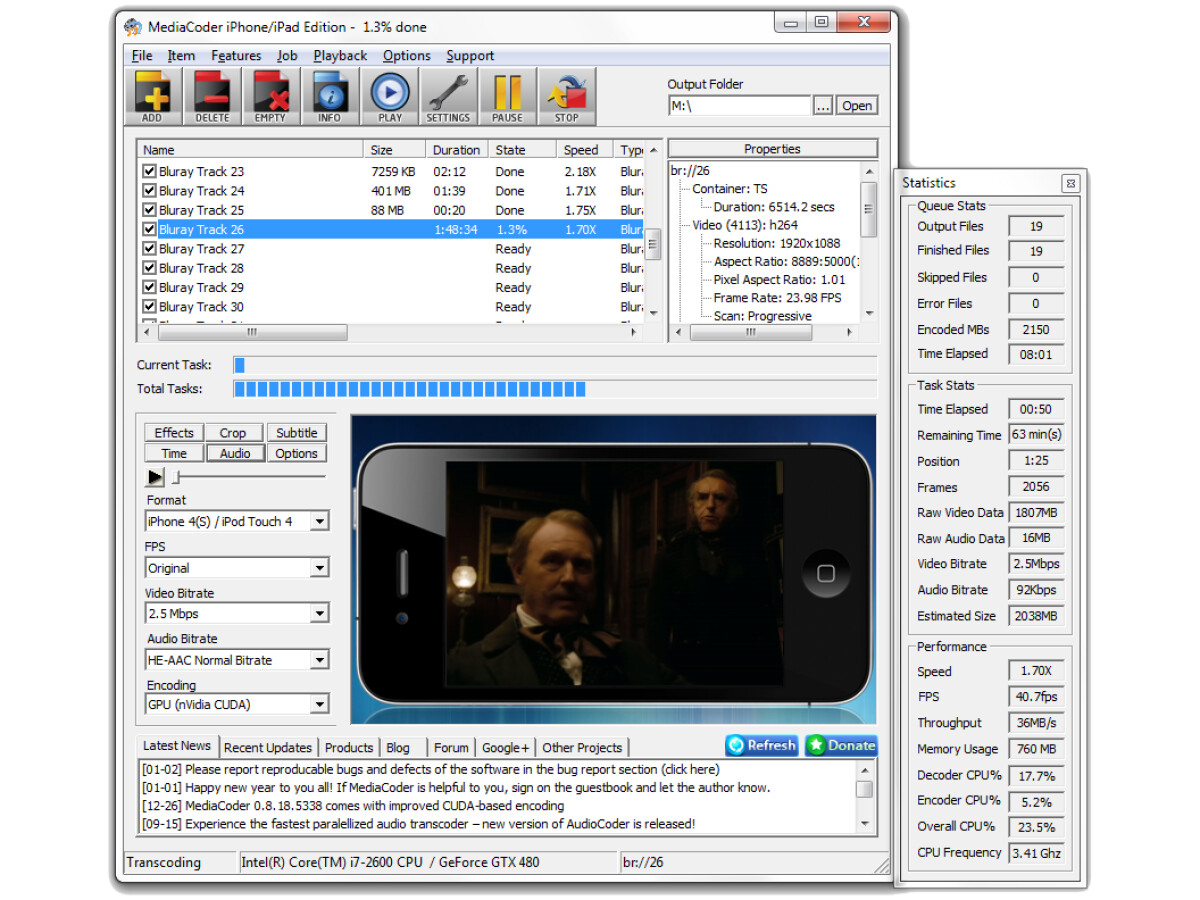Disable the Bluray Track 30 checkbox
The width and height of the screenshot is (1200, 900).
[x=149, y=307]
